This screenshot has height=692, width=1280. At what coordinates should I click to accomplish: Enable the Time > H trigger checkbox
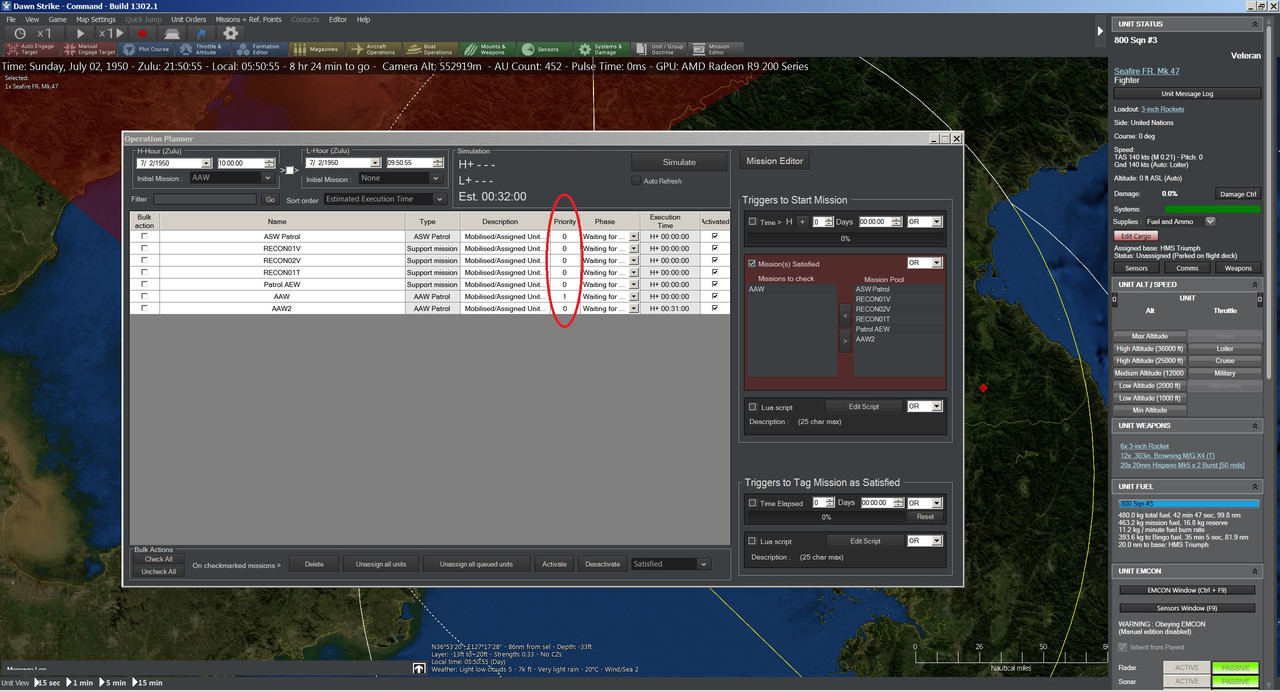[753, 222]
